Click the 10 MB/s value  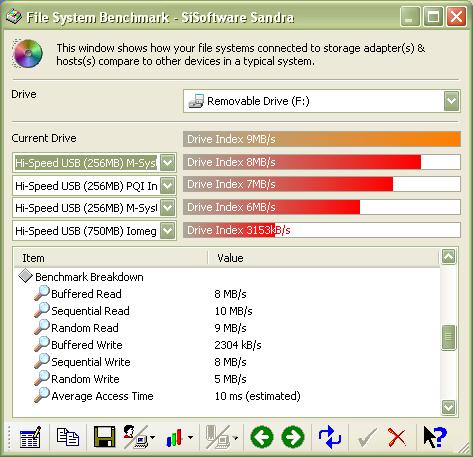pyautogui.click(x=233, y=311)
